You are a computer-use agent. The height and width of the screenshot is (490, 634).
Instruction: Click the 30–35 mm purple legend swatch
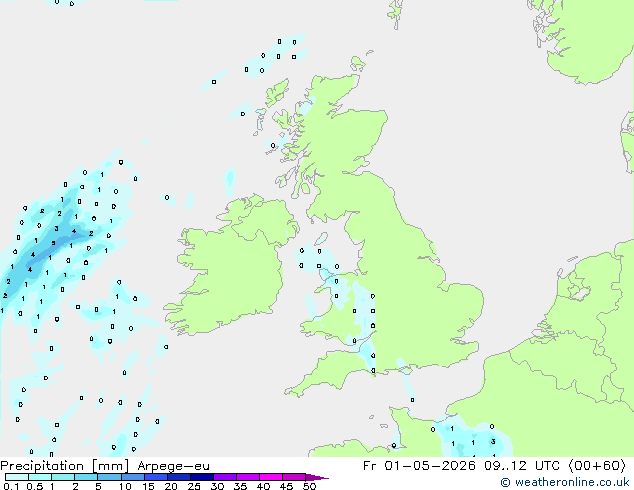pos(225,477)
